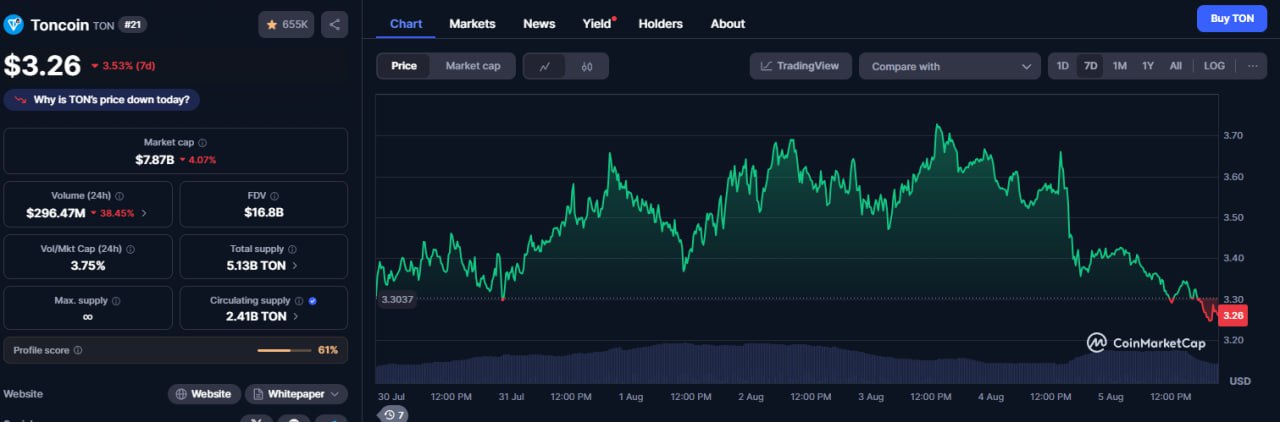1280x422 pixels.
Task: Click the $16.8B FDV value
Action: pyautogui.click(x=264, y=212)
